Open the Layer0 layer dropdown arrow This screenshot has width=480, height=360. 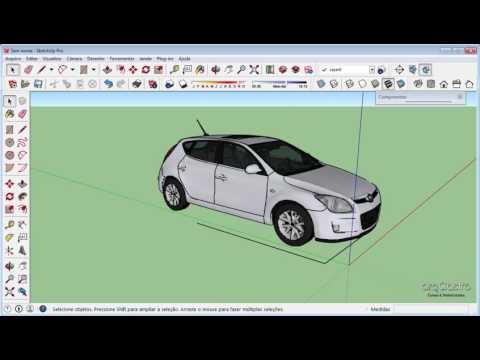[x=372, y=70]
